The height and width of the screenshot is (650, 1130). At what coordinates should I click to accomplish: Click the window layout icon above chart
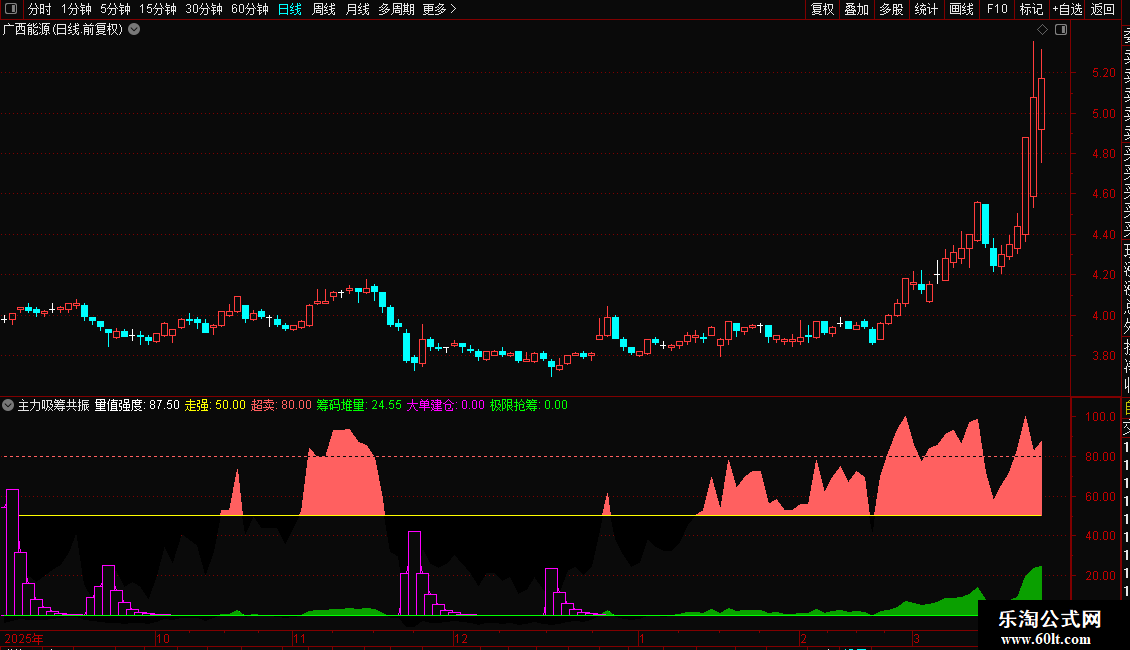click(x=1061, y=30)
